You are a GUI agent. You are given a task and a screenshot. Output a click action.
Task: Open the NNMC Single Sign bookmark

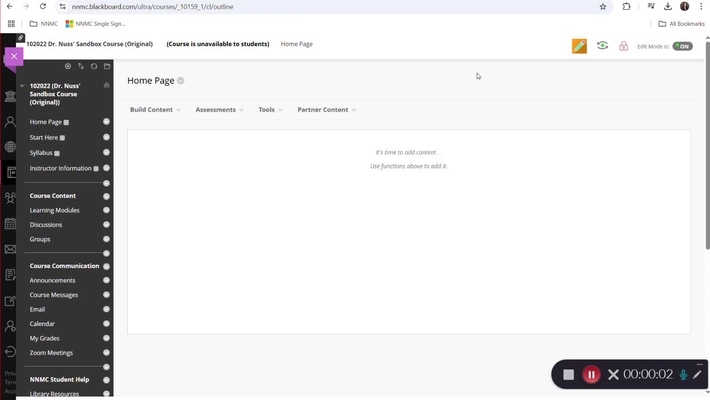click(96, 24)
